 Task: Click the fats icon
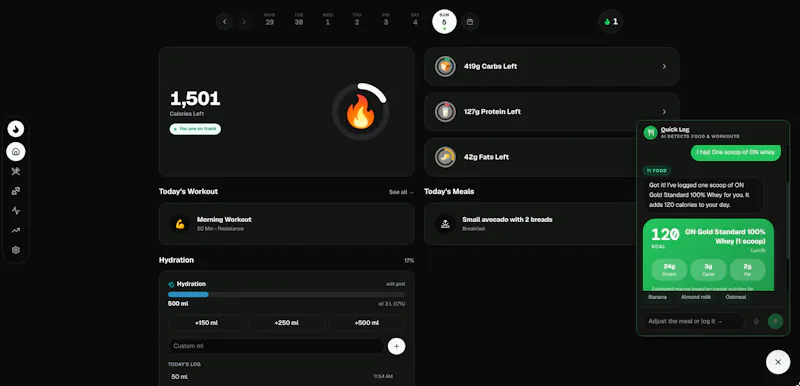click(445, 157)
